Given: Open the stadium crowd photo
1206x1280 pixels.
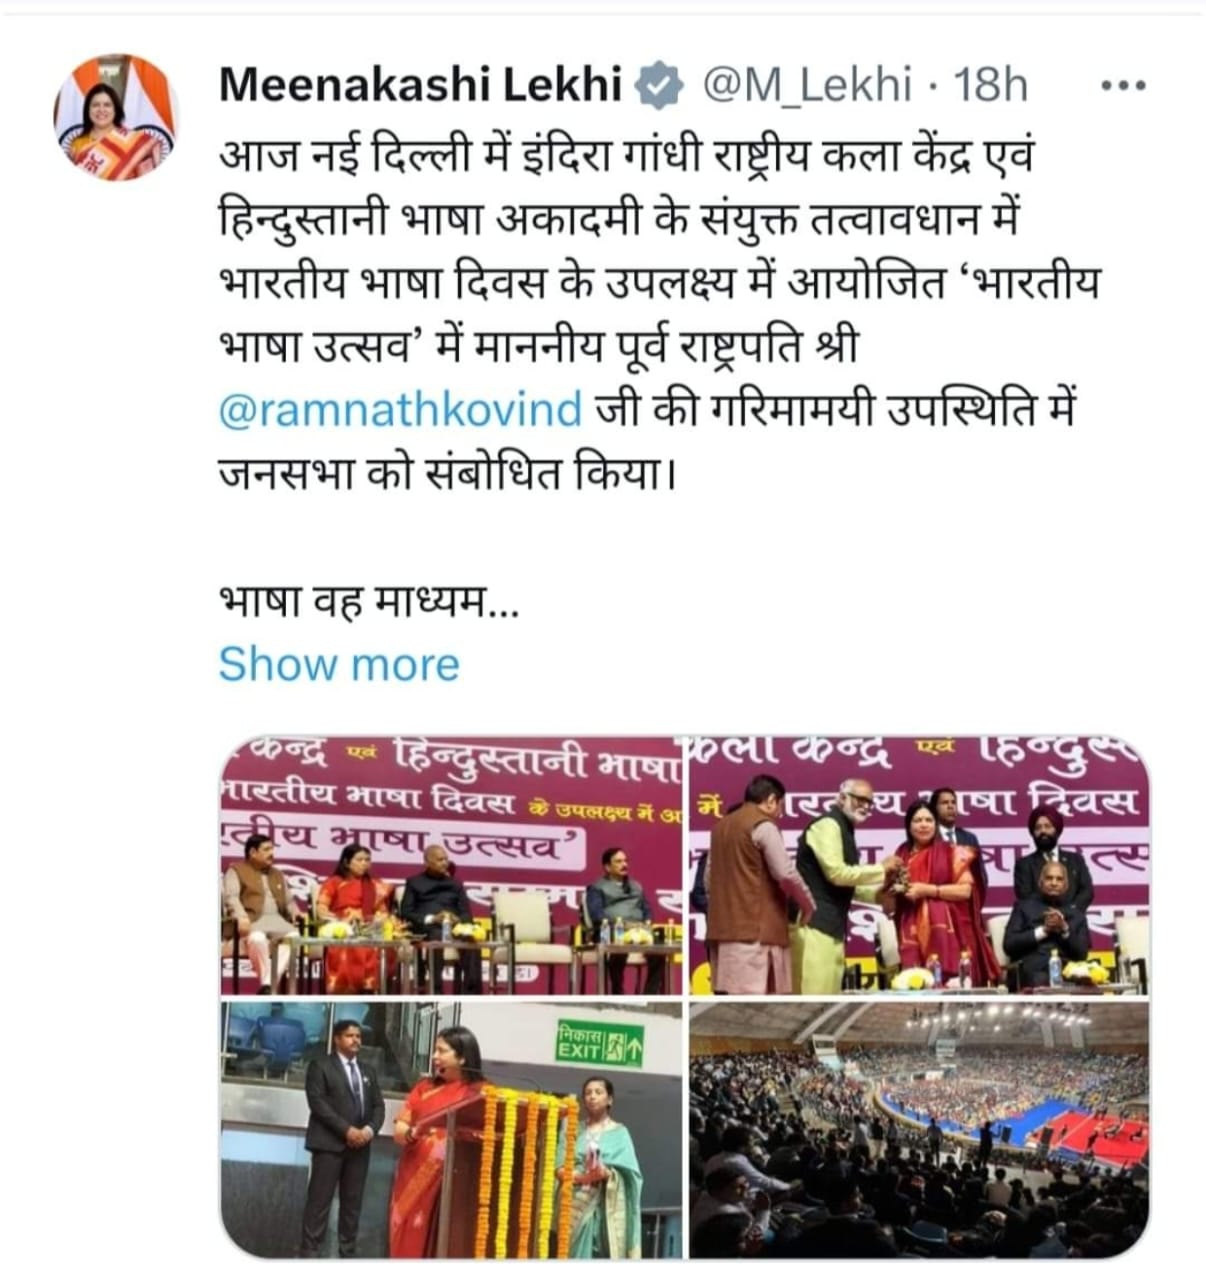Looking at the screenshot, I should point(919,1130).
